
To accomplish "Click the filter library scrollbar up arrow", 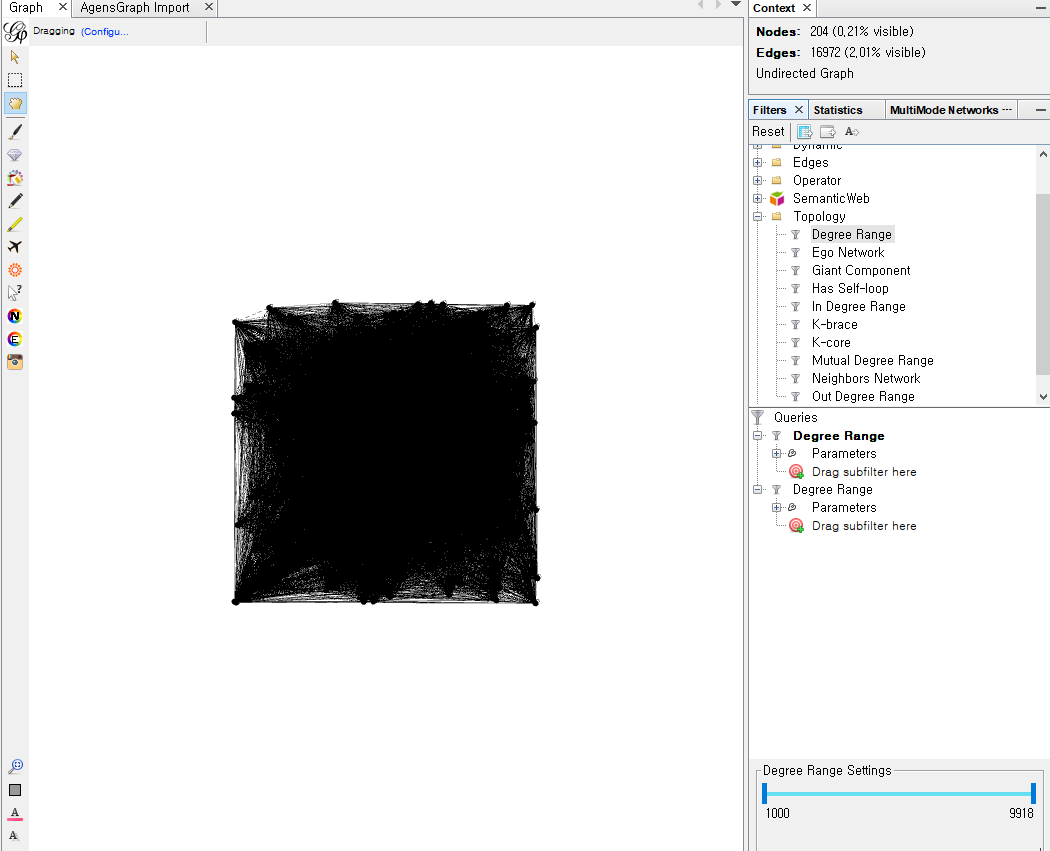I will pos(1043,154).
